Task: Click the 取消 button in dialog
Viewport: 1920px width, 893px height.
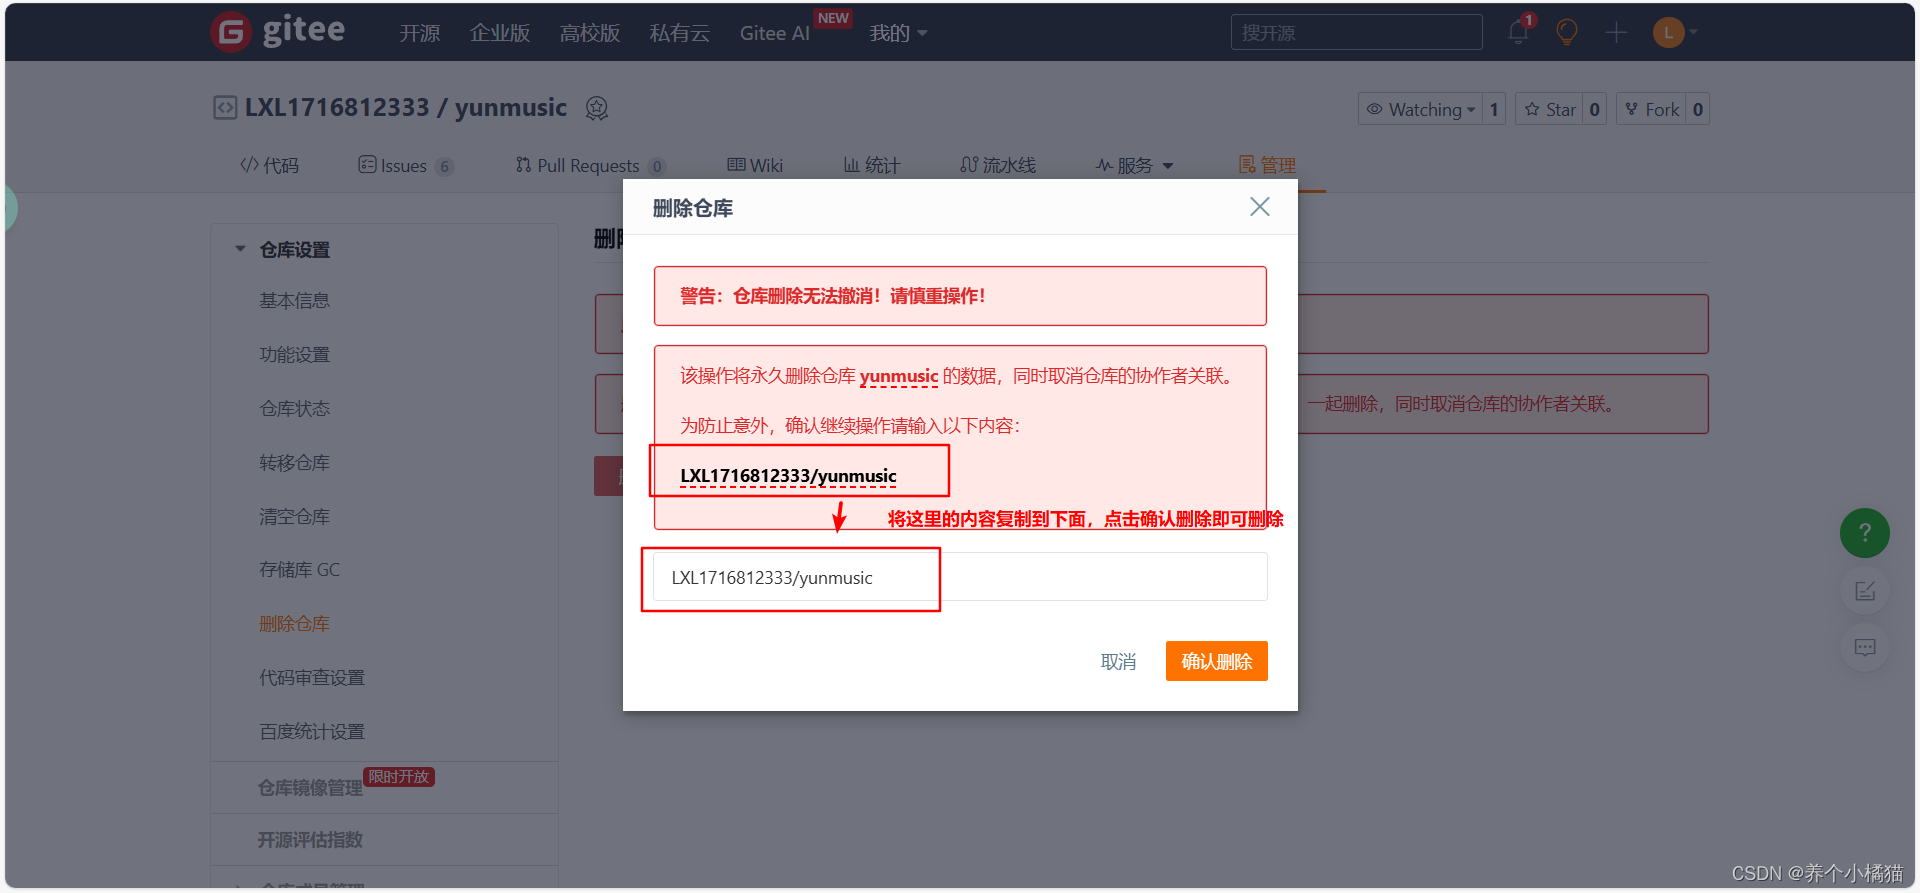Action: (x=1118, y=661)
